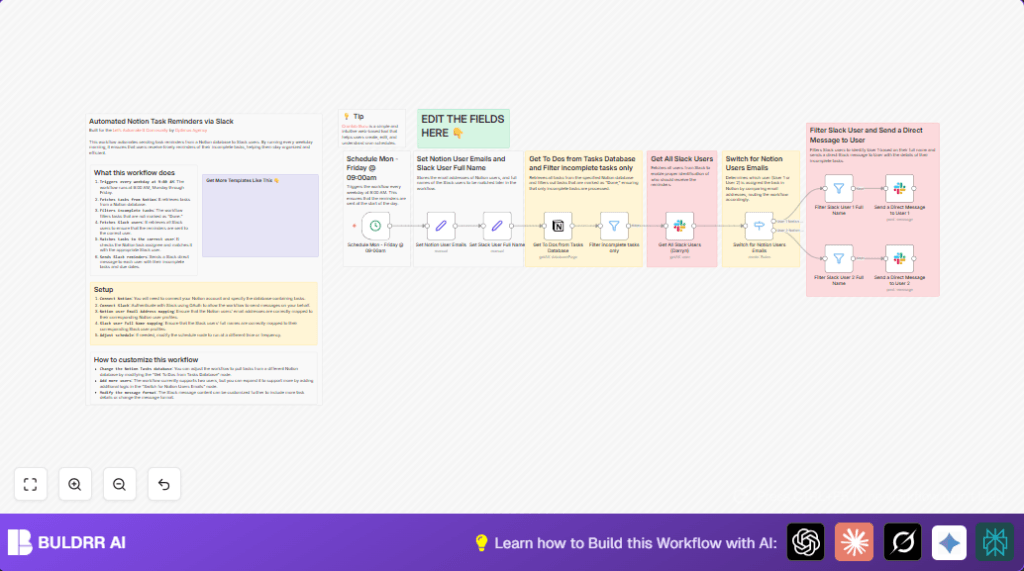This screenshot has width=1024, height=571.
Task: Zoom out of the workflow canvas
Action: point(120,484)
